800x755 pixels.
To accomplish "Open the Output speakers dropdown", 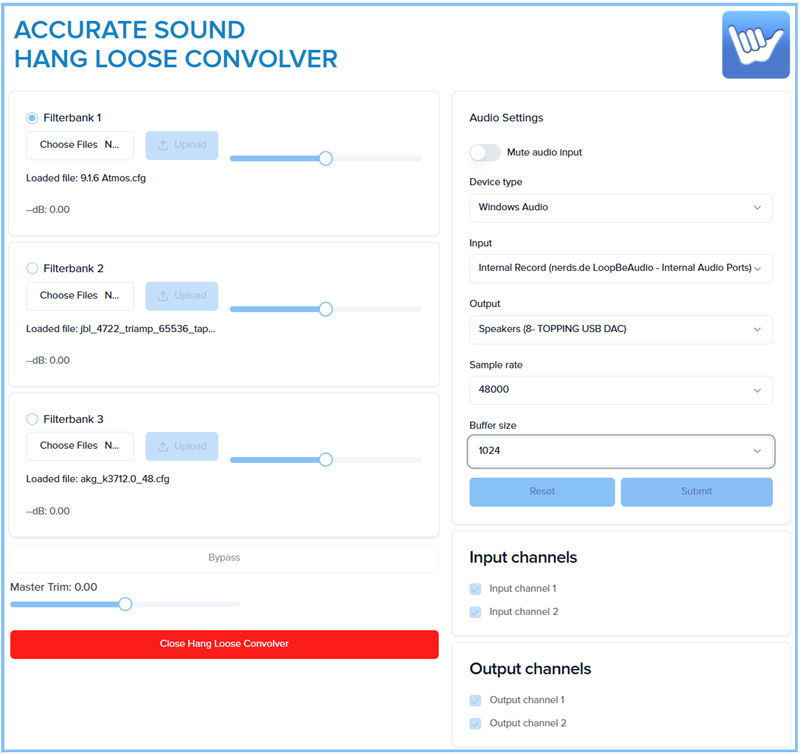I will [x=620, y=329].
